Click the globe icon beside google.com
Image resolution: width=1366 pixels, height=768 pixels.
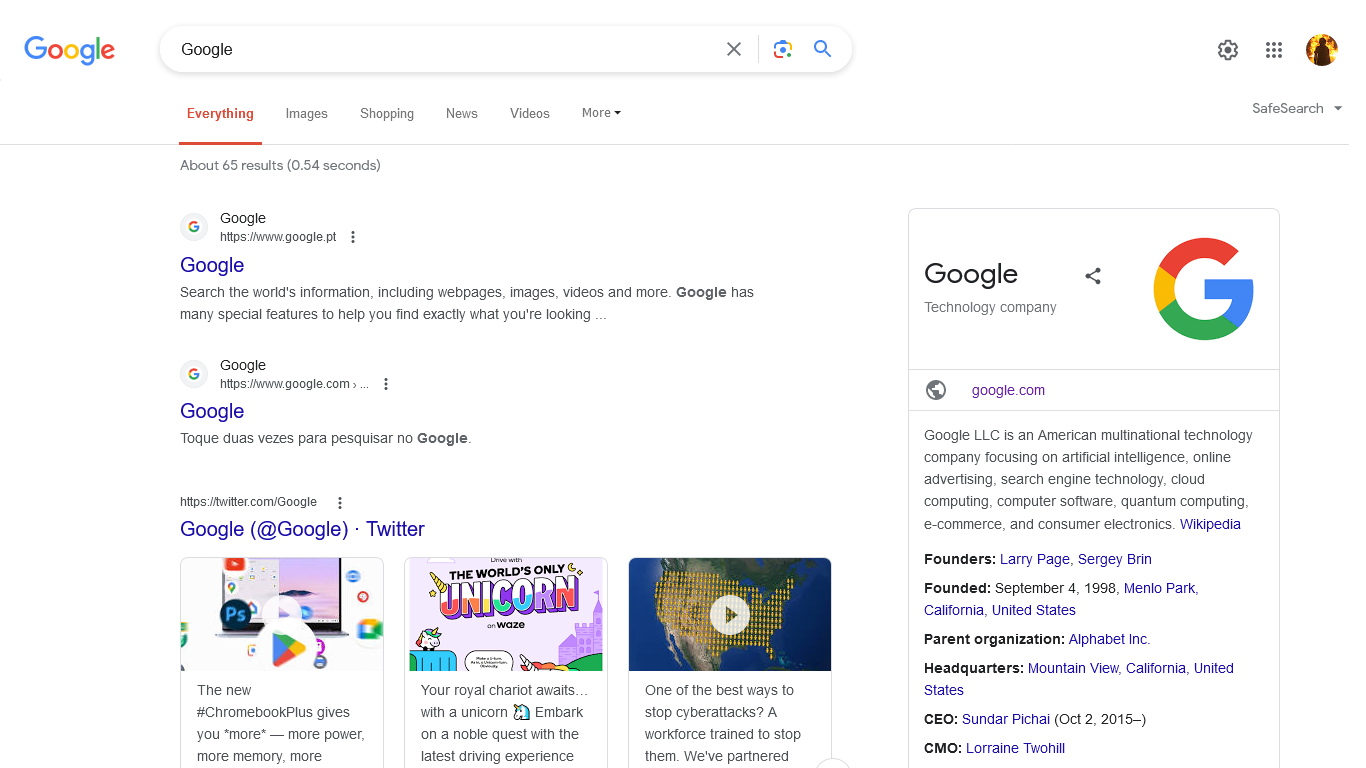[936, 390]
